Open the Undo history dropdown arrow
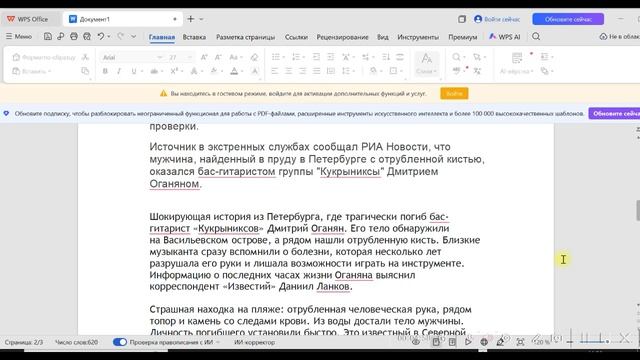 [109, 37]
